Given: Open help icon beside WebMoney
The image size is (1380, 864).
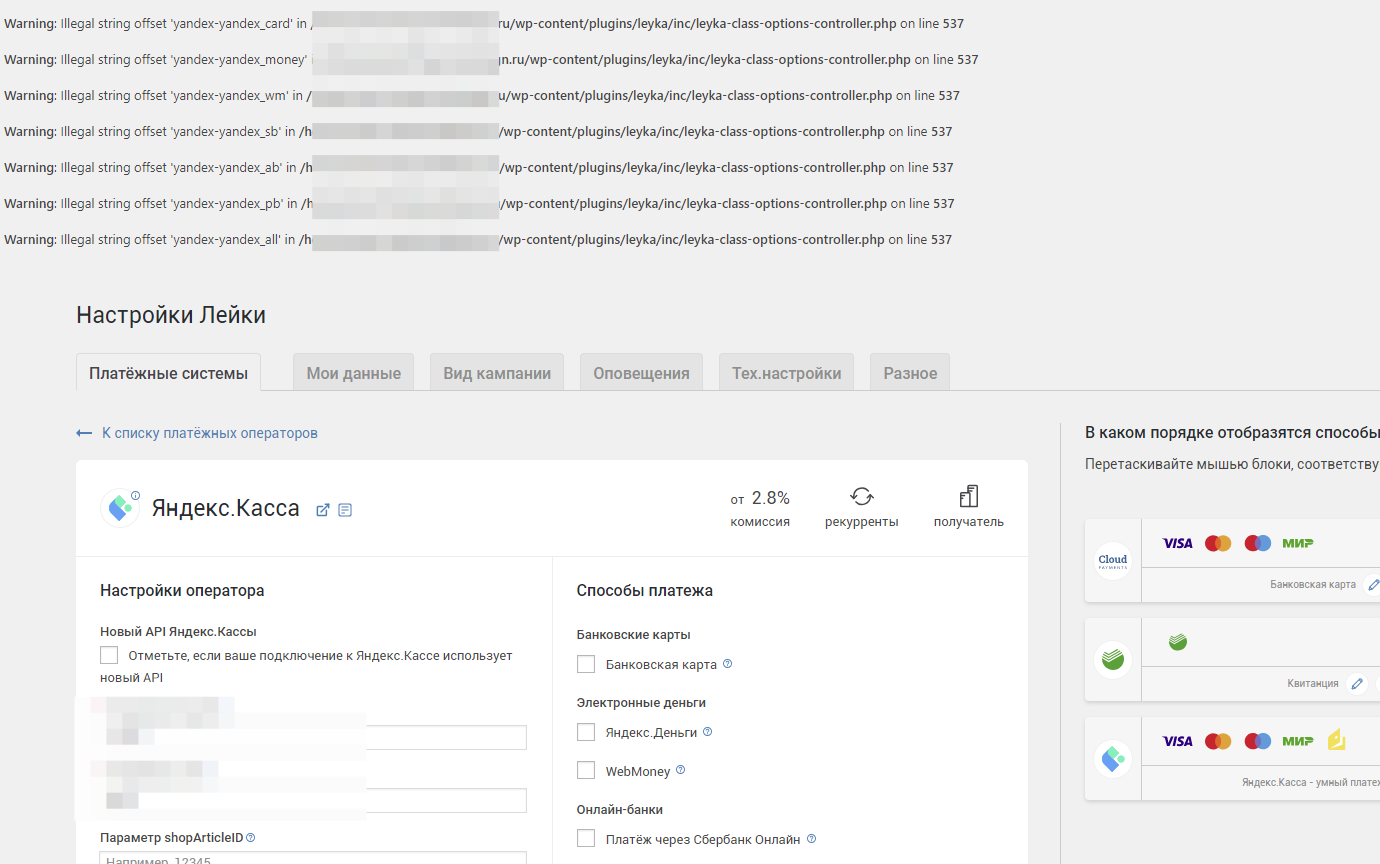Looking at the screenshot, I should click(x=680, y=770).
